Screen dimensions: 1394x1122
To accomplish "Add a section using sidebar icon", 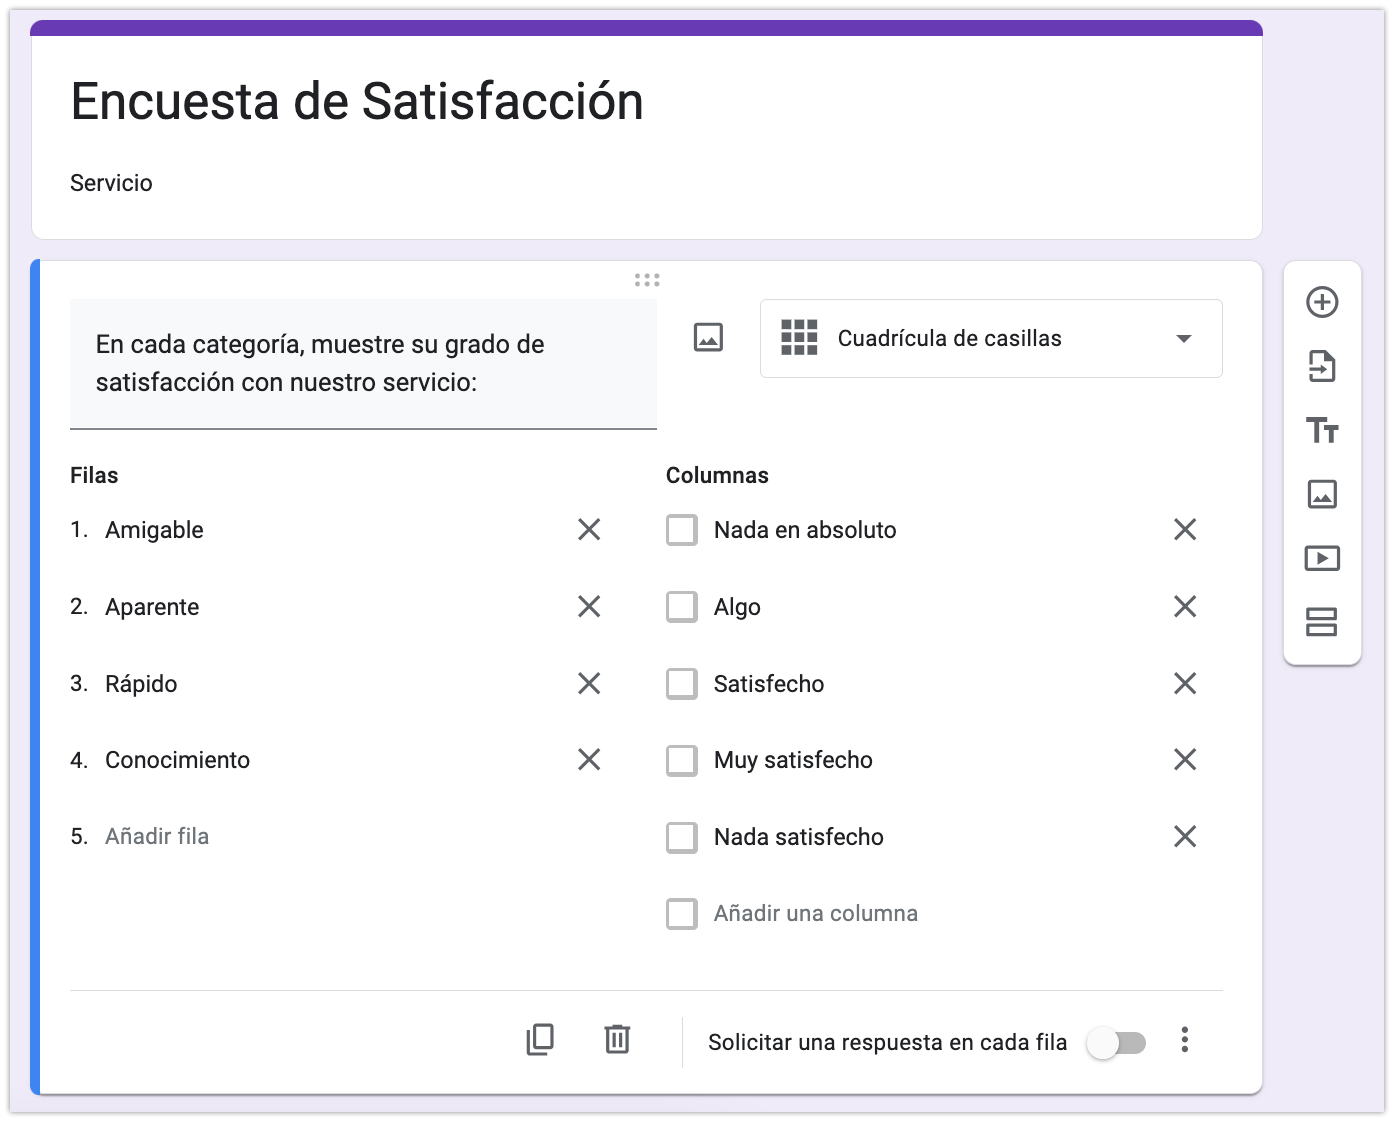I will click(x=1322, y=622).
